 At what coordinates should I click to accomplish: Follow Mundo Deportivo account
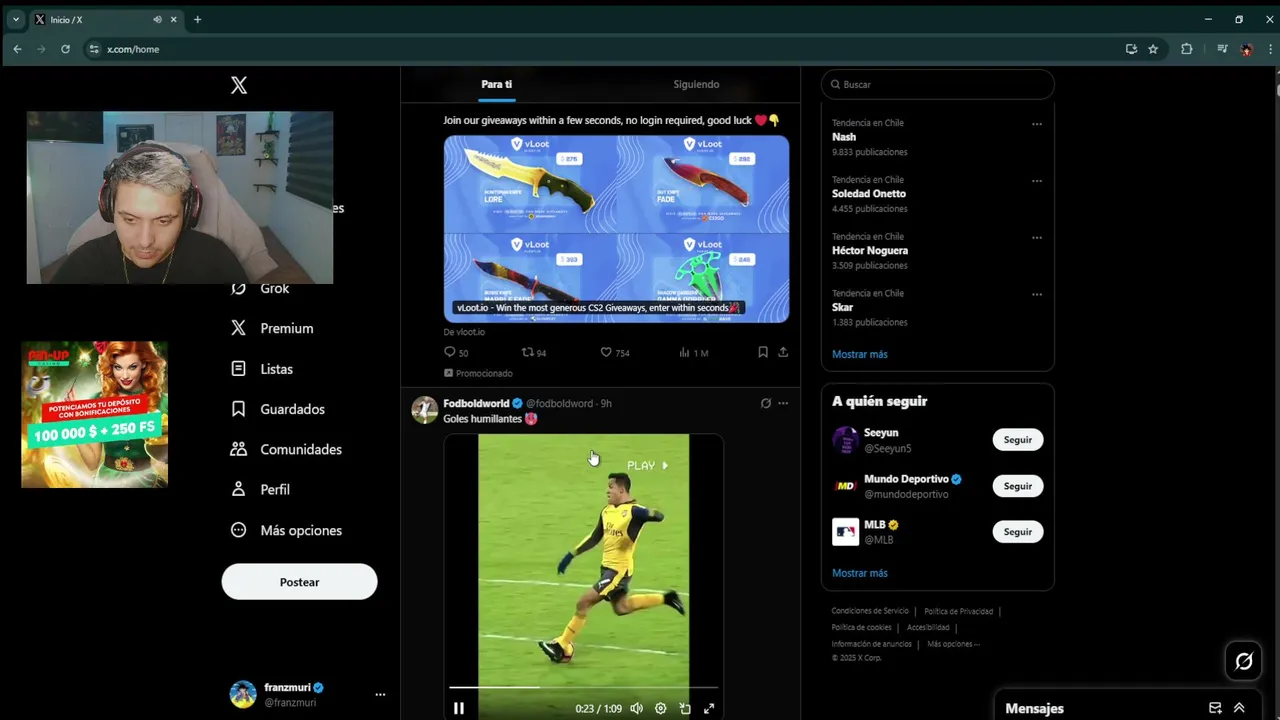pos(1017,486)
